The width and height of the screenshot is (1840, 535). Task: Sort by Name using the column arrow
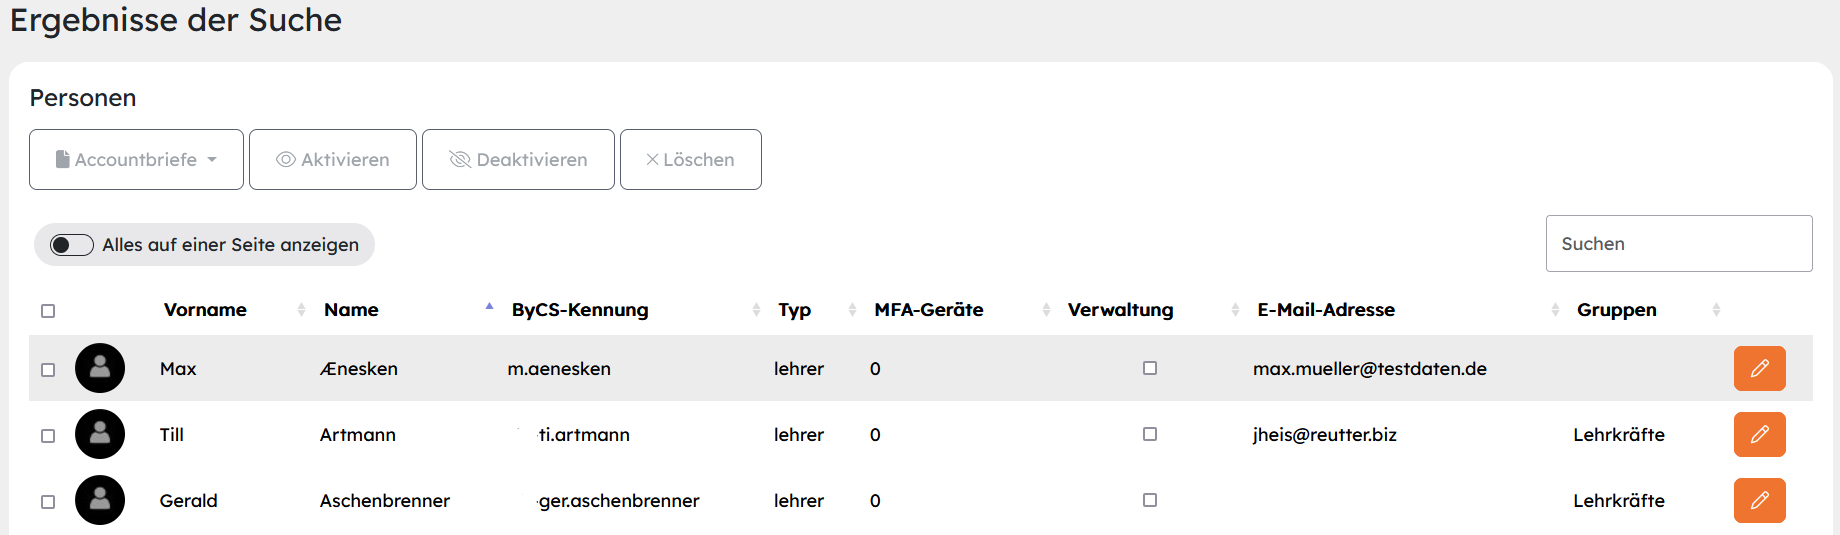(489, 308)
